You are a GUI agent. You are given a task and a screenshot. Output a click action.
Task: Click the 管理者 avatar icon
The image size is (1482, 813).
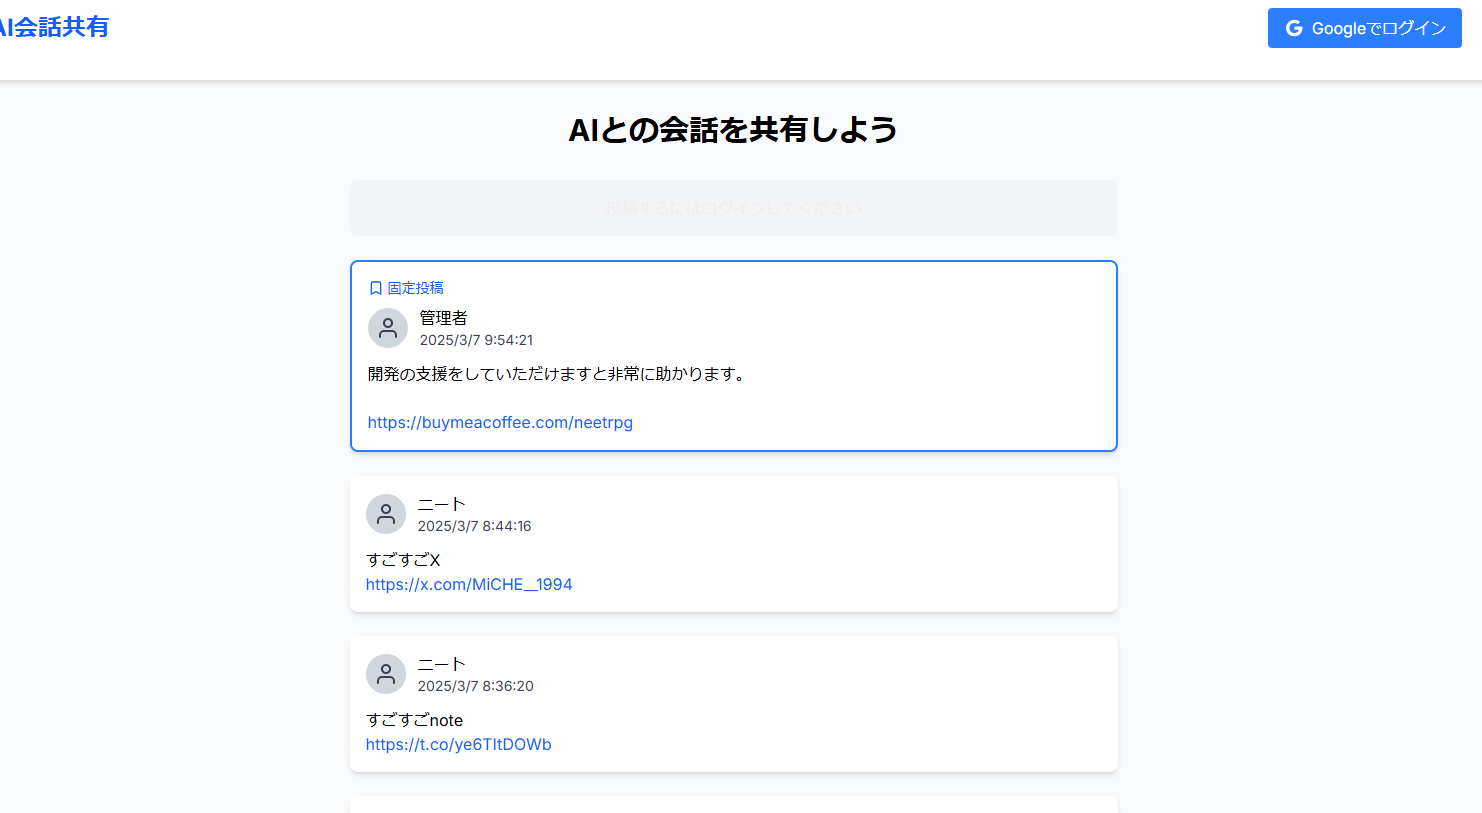point(388,328)
